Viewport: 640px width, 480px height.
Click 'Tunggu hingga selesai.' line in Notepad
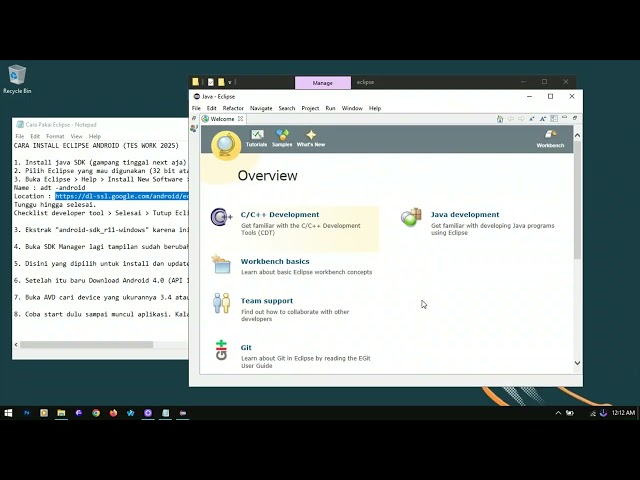[x=55, y=204]
